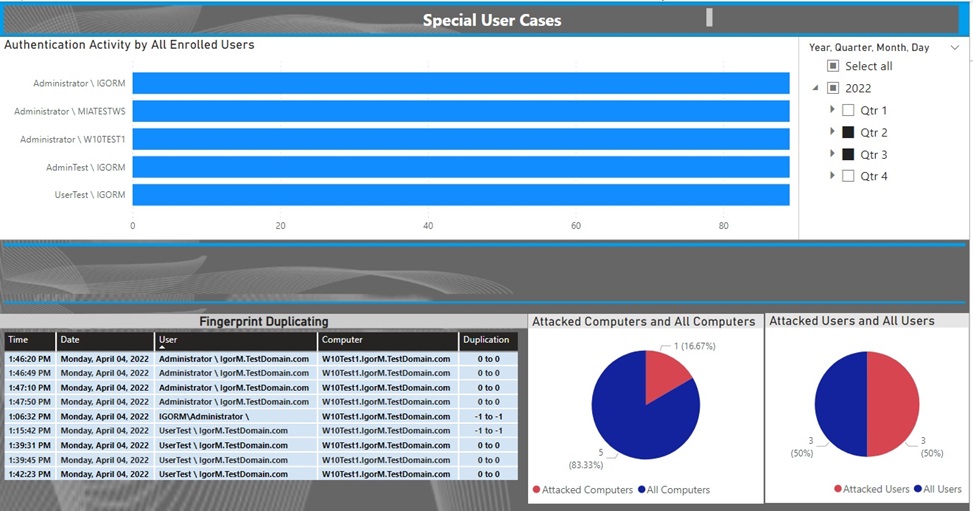Viewport: 973px width, 511px height.
Task: Select the UserTest \ IGORM bar
Action: coord(460,195)
